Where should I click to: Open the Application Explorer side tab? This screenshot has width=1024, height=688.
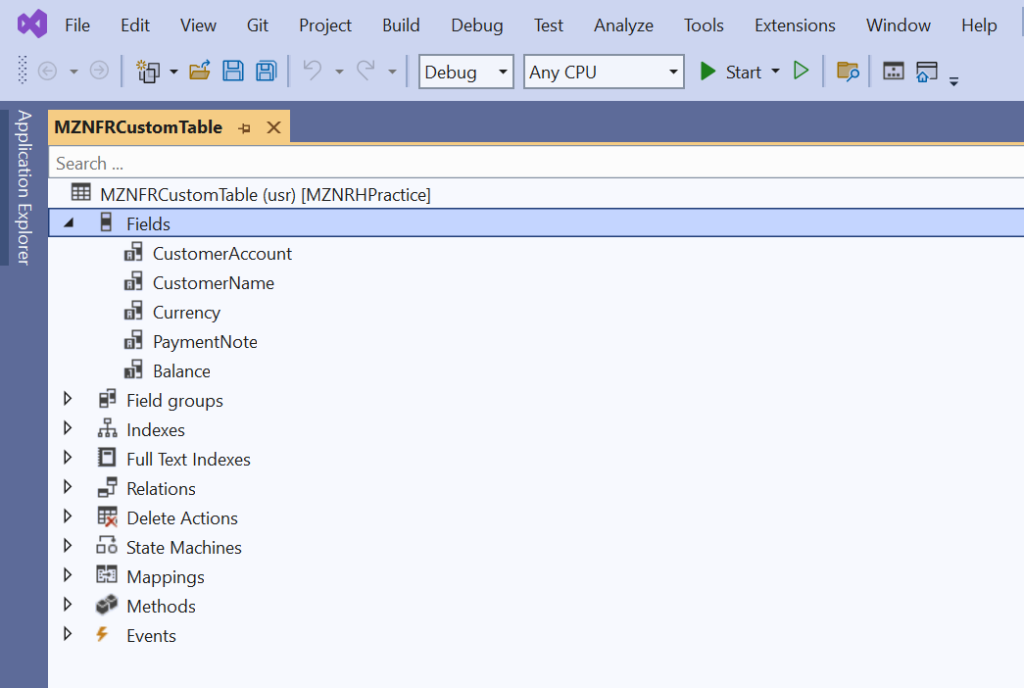tap(24, 187)
